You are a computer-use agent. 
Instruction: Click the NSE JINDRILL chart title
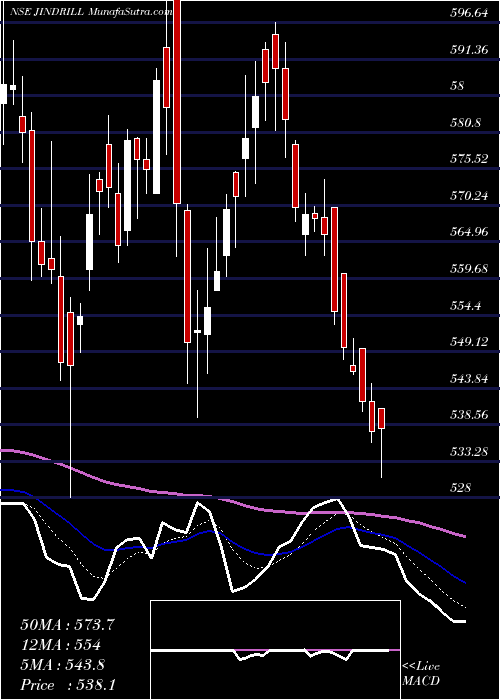(46, 12)
